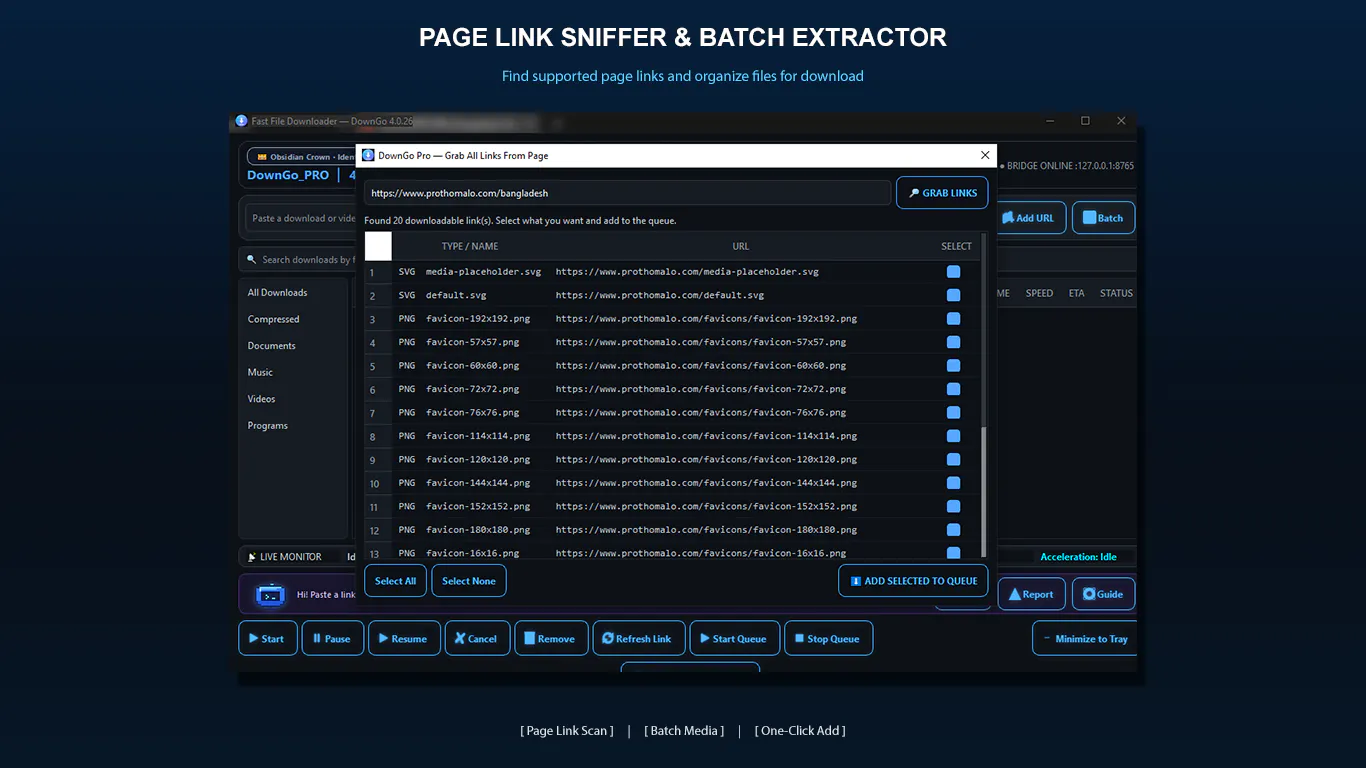1366x768 pixels.
Task: Select Compressed category in sidebar
Action: [274, 319]
